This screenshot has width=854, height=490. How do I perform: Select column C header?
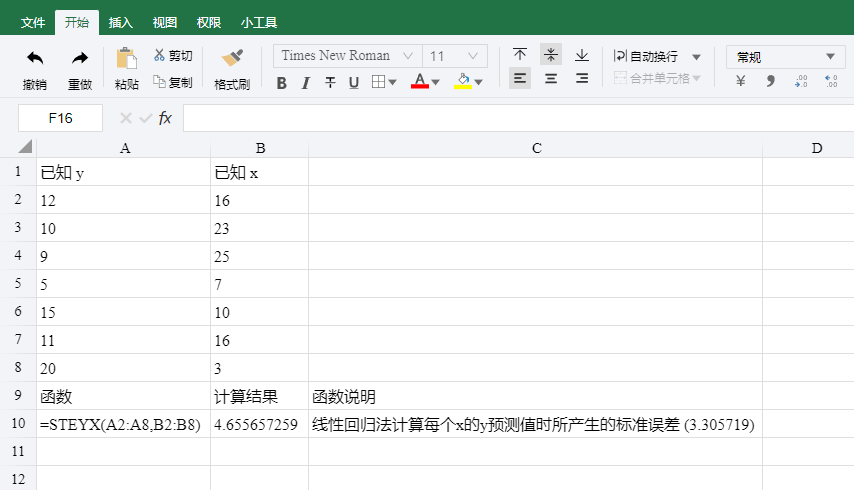pos(536,148)
